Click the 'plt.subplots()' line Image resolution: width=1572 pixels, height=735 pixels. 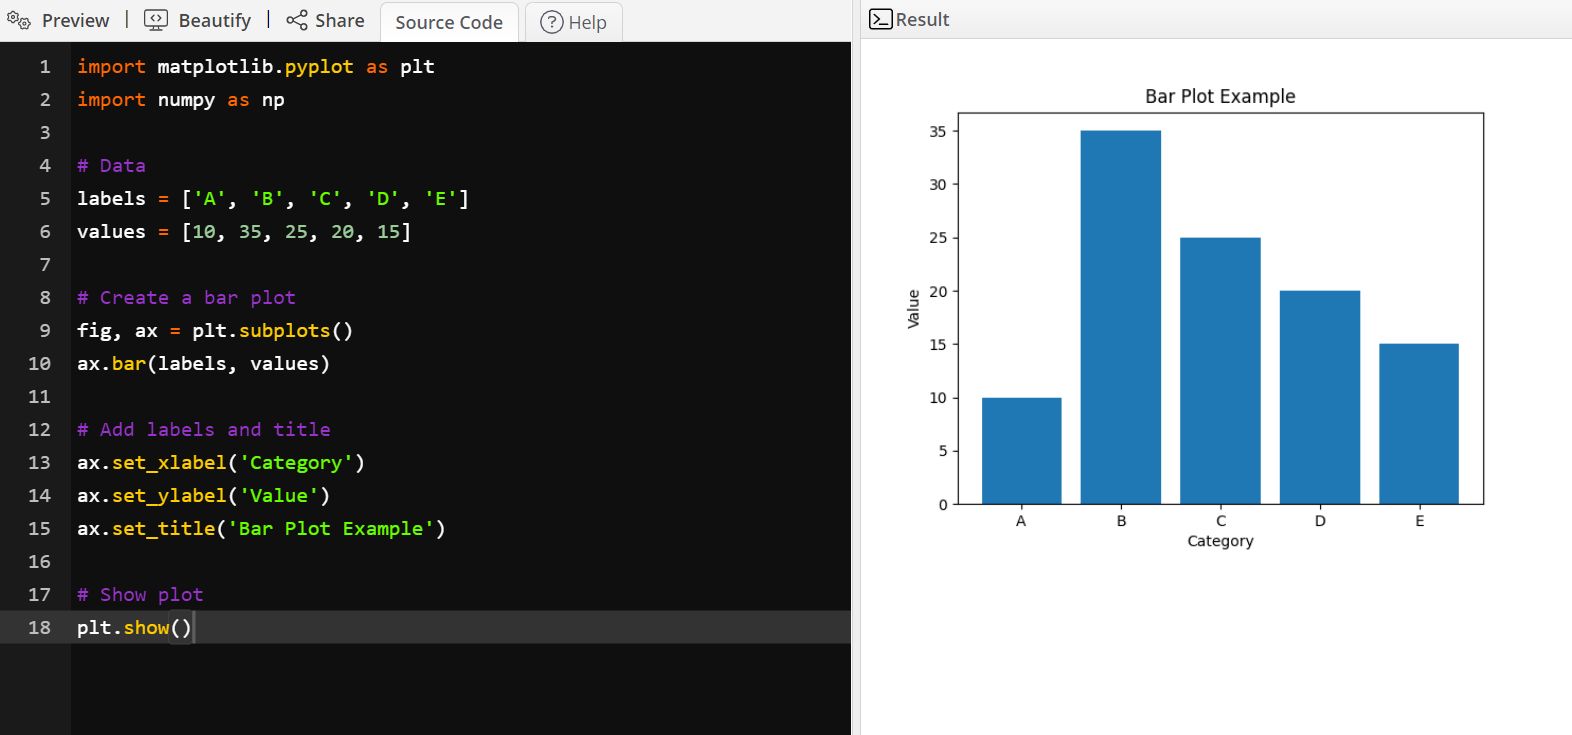[215, 331]
